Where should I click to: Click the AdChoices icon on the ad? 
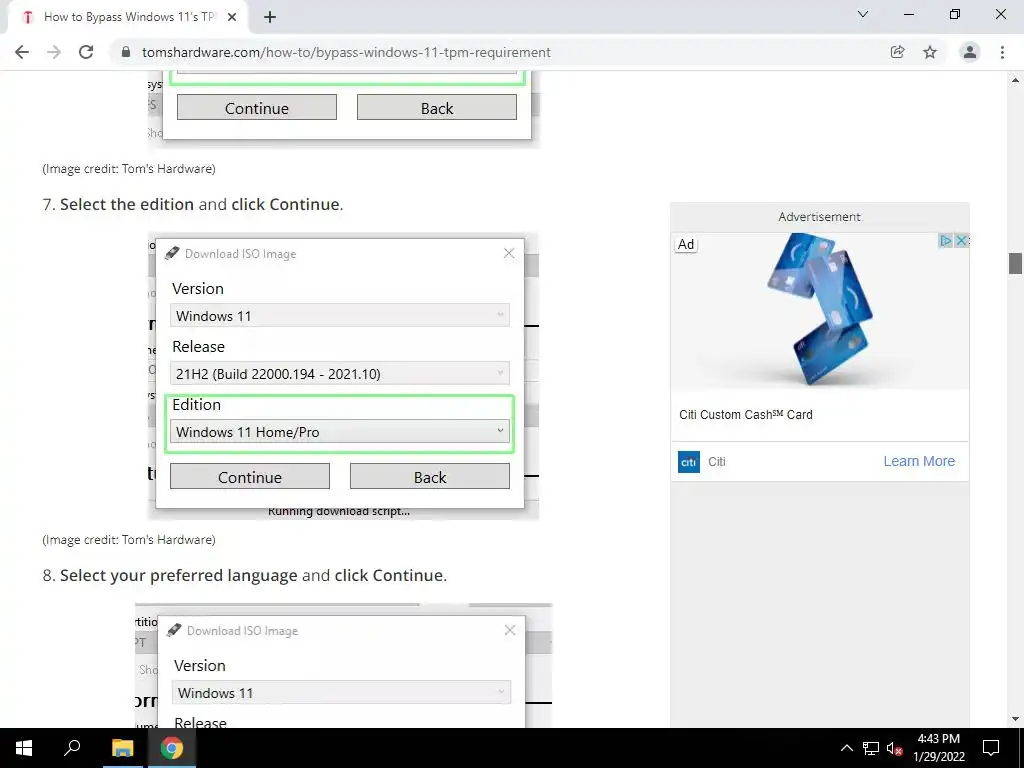pyautogui.click(x=945, y=240)
